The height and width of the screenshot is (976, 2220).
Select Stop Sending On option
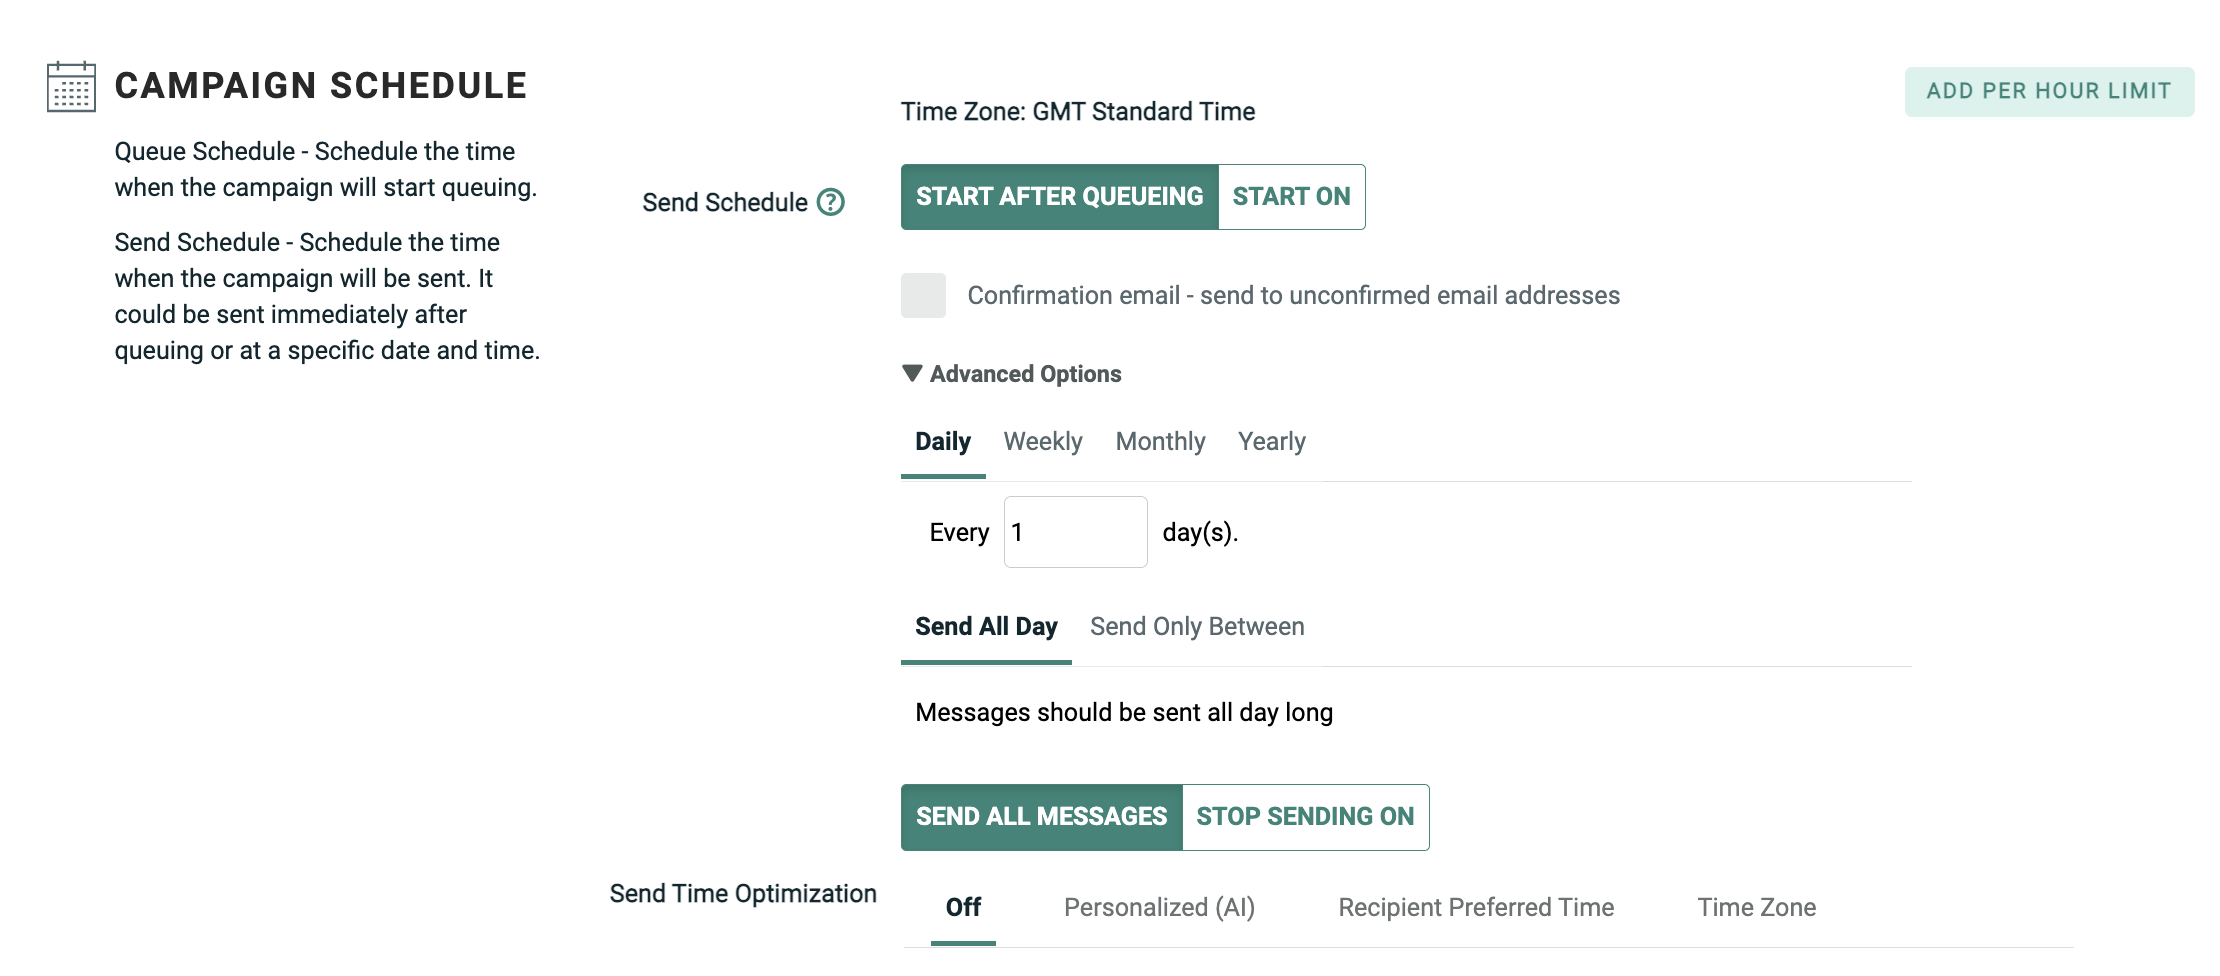(1305, 817)
